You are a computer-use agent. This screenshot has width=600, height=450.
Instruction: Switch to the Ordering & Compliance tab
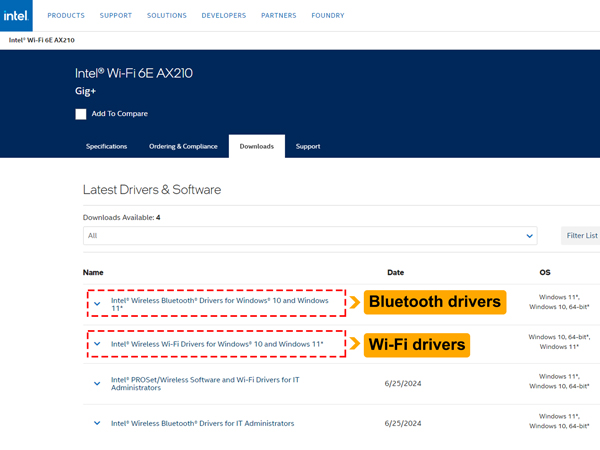click(x=183, y=146)
